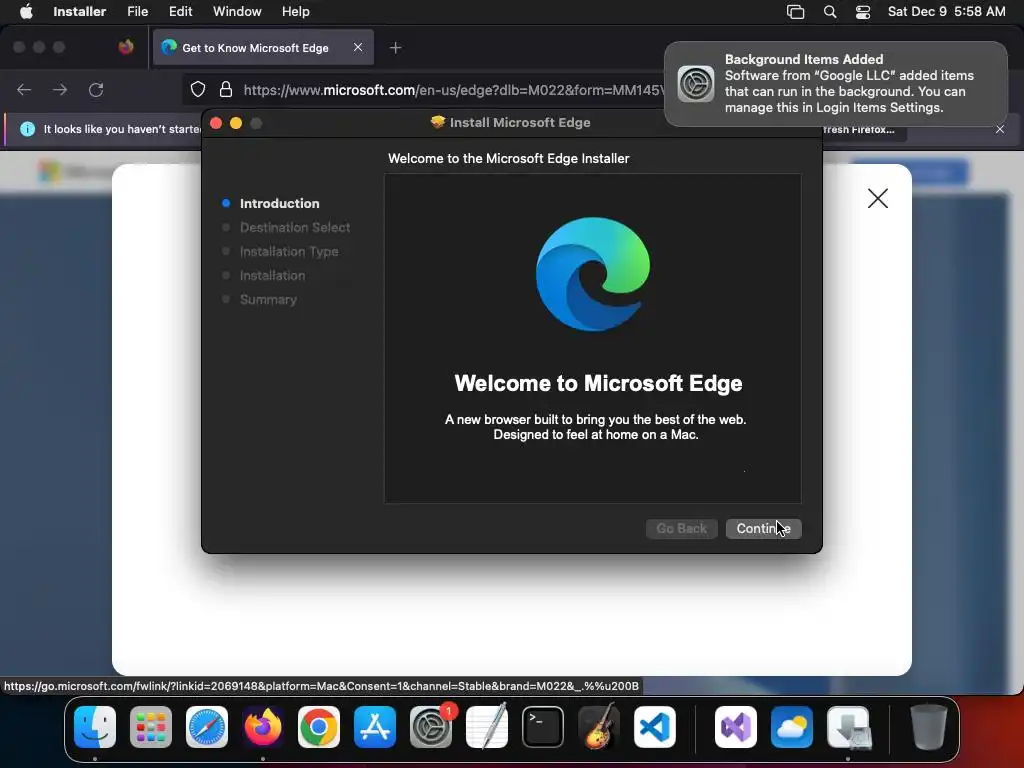Select Destination Select step in sidebar
This screenshot has width=1024, height=768.
click(295, 227)
